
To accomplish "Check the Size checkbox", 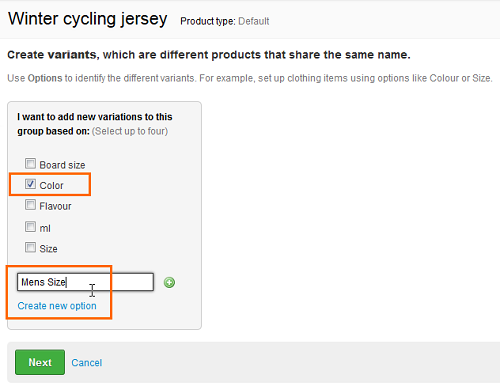I will coord(30,247).
